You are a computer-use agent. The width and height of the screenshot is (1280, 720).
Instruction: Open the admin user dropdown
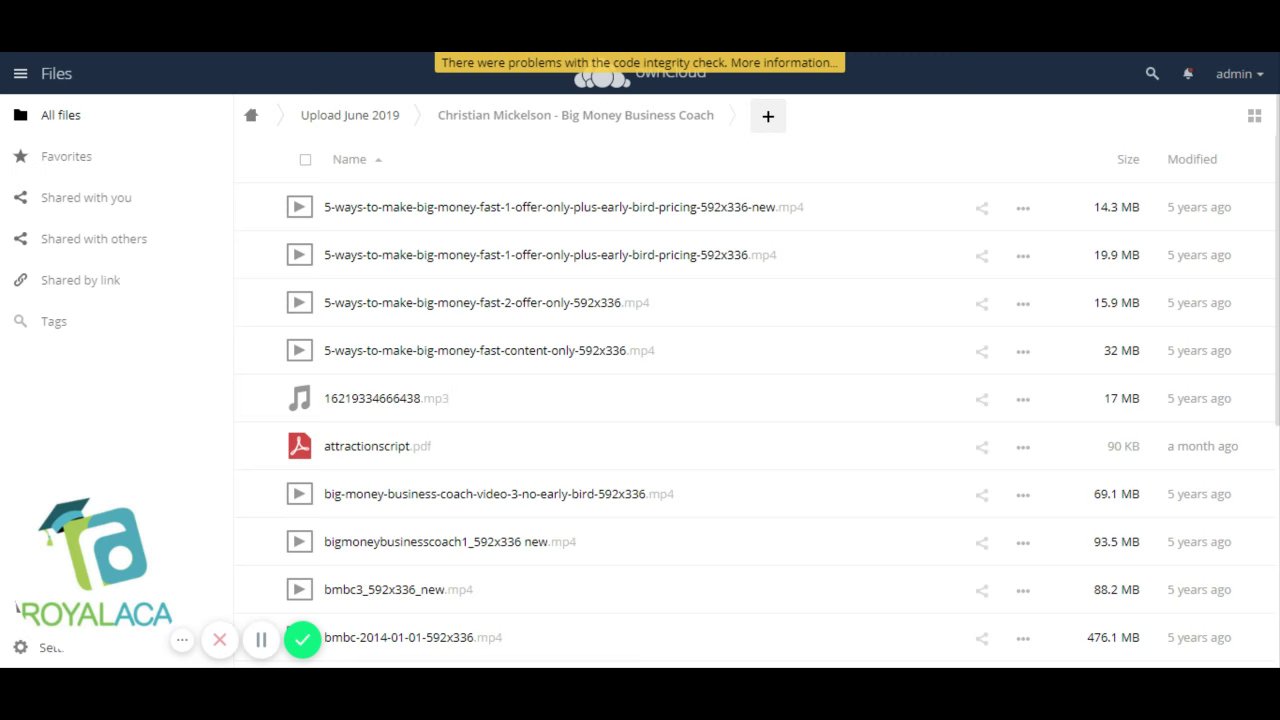click(x=1239, y=73)
